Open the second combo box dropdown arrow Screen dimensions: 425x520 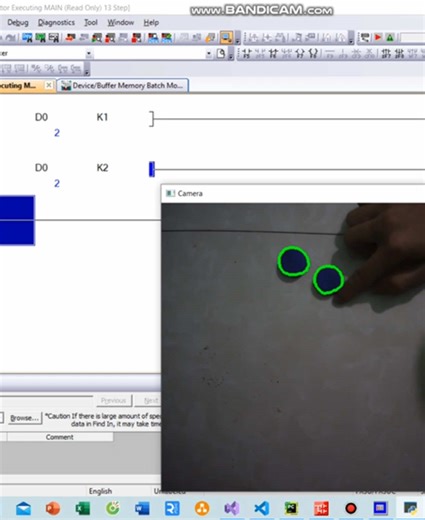tap(209, 54)
